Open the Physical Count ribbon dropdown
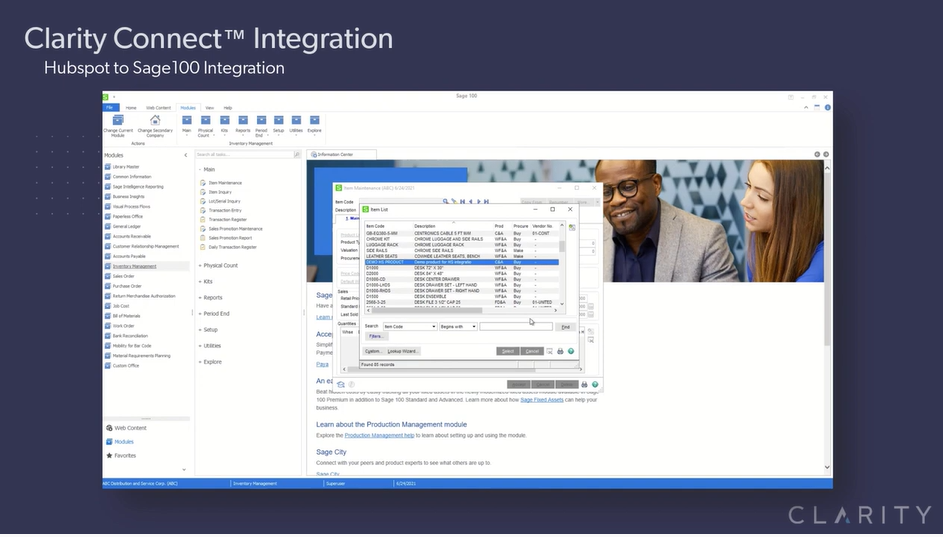Screen dimensions: 943x537 pyautogui.click(x=205, y=126)
